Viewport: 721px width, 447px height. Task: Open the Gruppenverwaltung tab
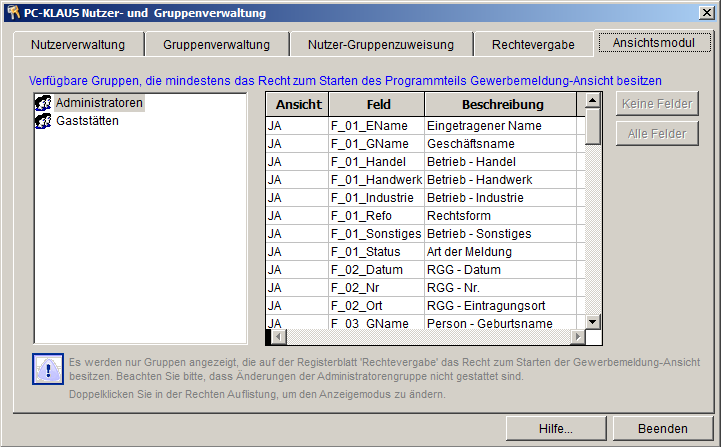[x=216, y=45]
